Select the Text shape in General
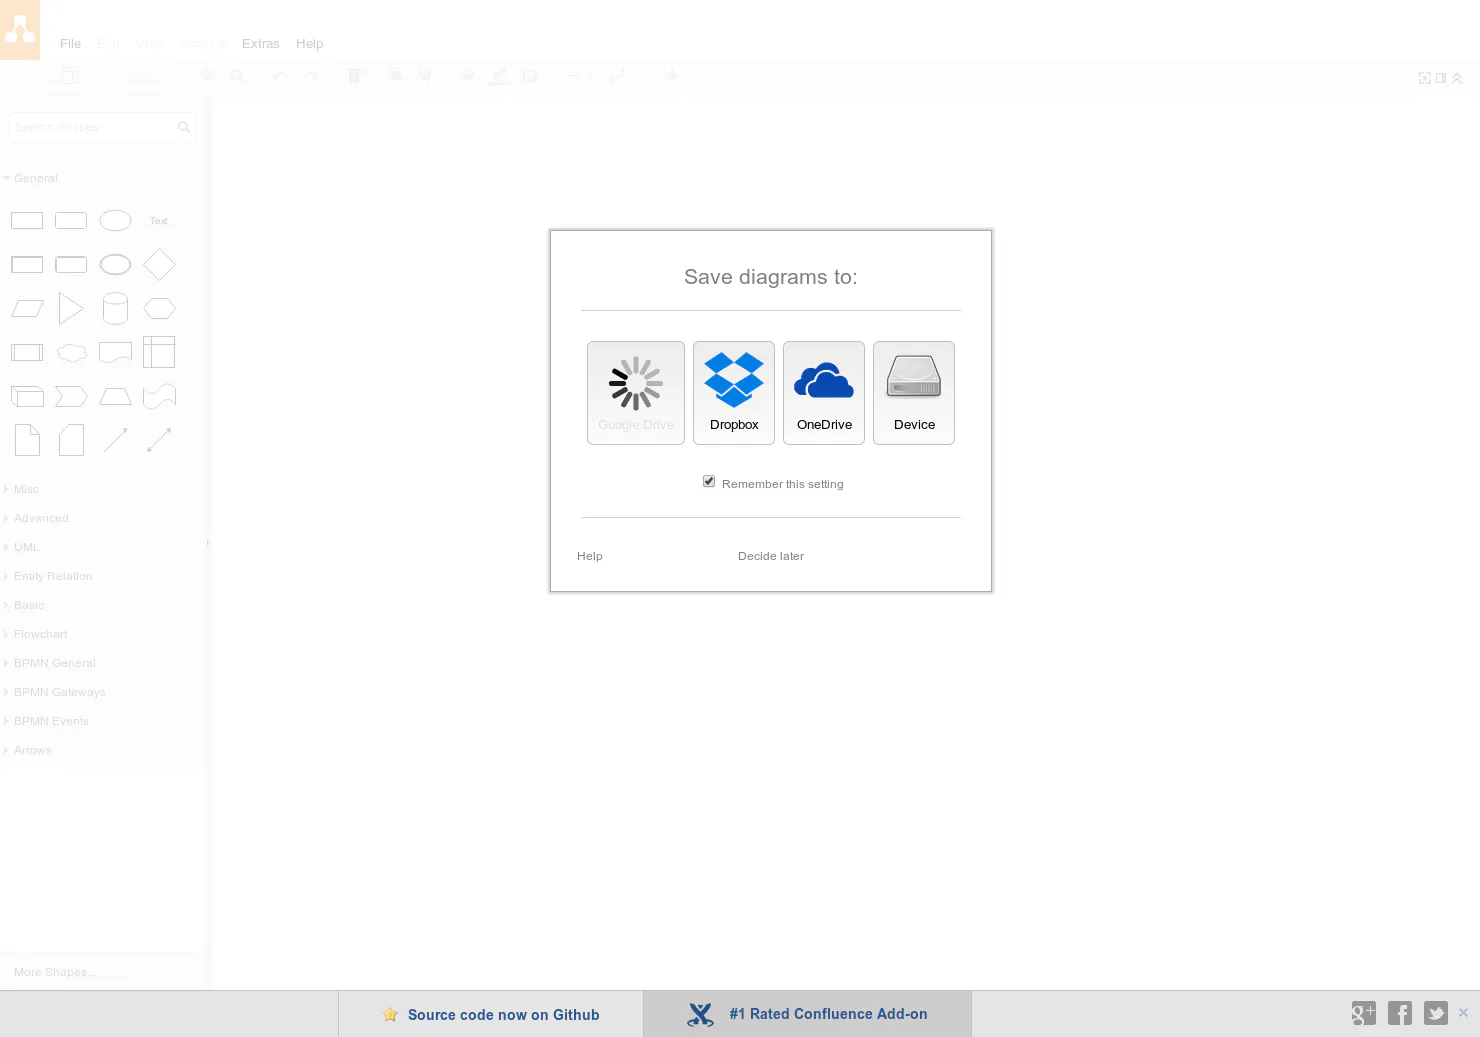The image size is (1480, 1037). click(x=159, y=221)
